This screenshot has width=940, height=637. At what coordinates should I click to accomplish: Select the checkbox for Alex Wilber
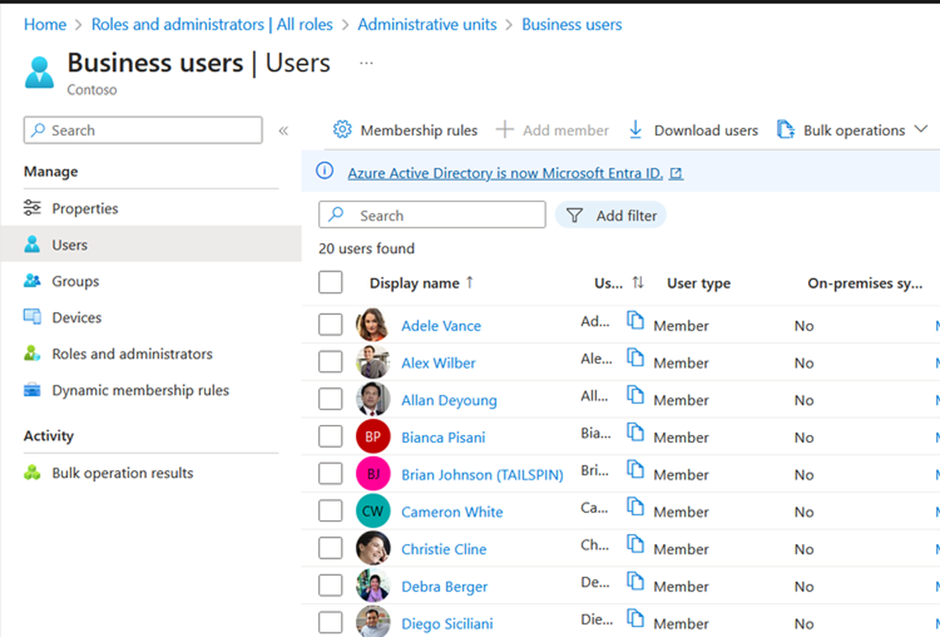click(x=330, y=362)
